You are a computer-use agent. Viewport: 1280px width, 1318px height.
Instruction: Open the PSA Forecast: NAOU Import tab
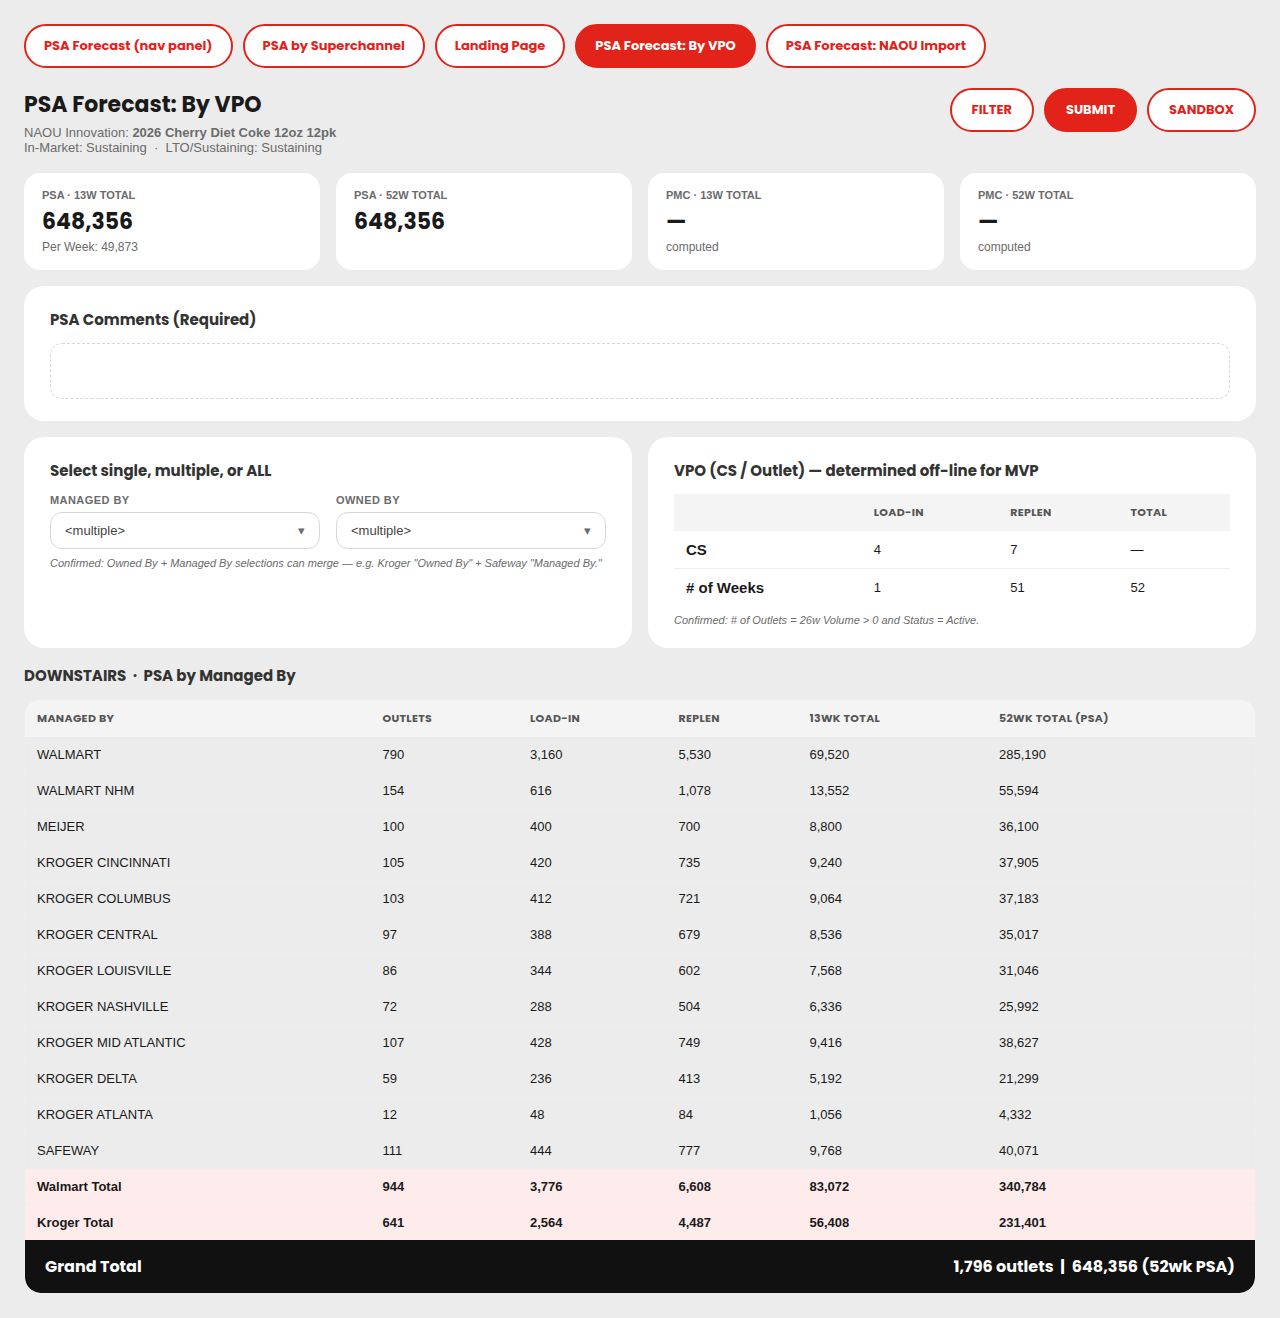click(x=876, y=46)
